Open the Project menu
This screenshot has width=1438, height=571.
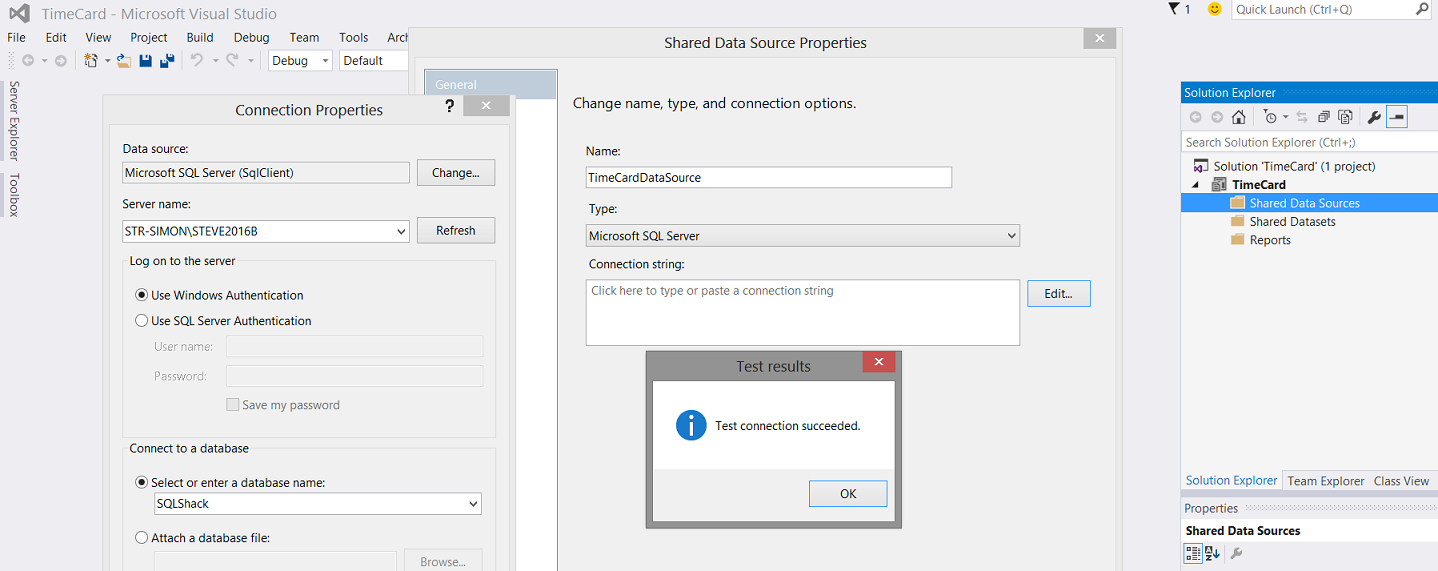pos(149,37)
